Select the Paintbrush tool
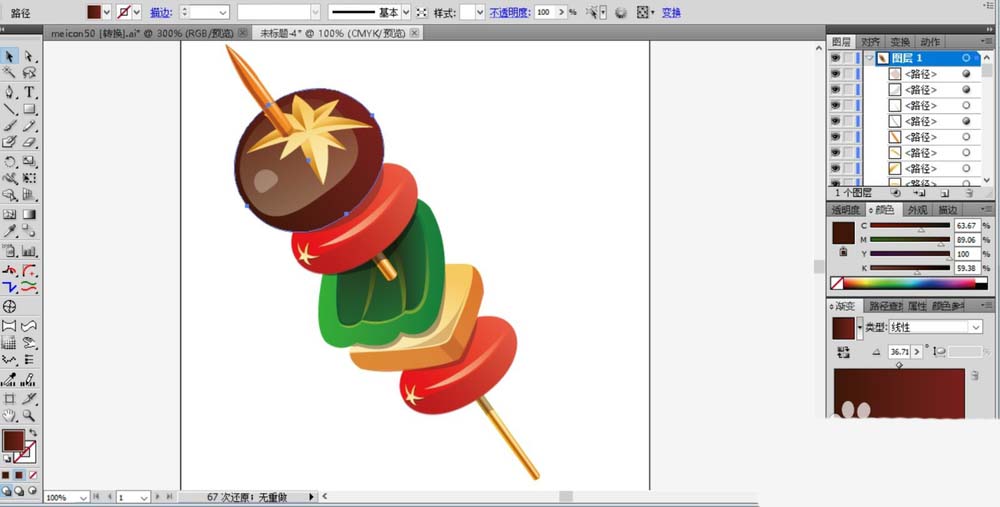 10,126
